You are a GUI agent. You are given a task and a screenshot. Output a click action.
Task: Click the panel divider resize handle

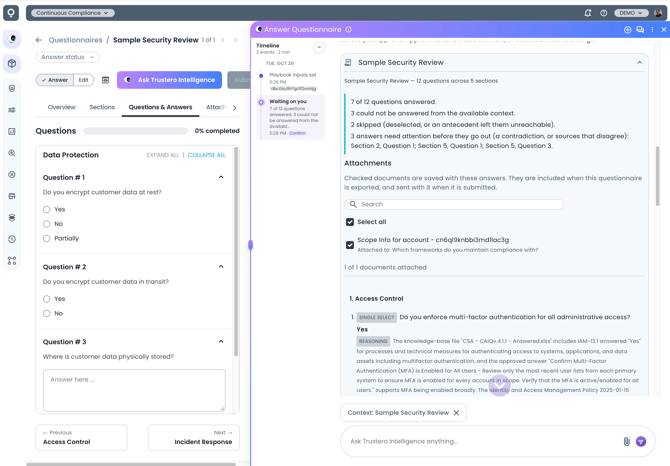pyautogui.click(x=250, y=245)
